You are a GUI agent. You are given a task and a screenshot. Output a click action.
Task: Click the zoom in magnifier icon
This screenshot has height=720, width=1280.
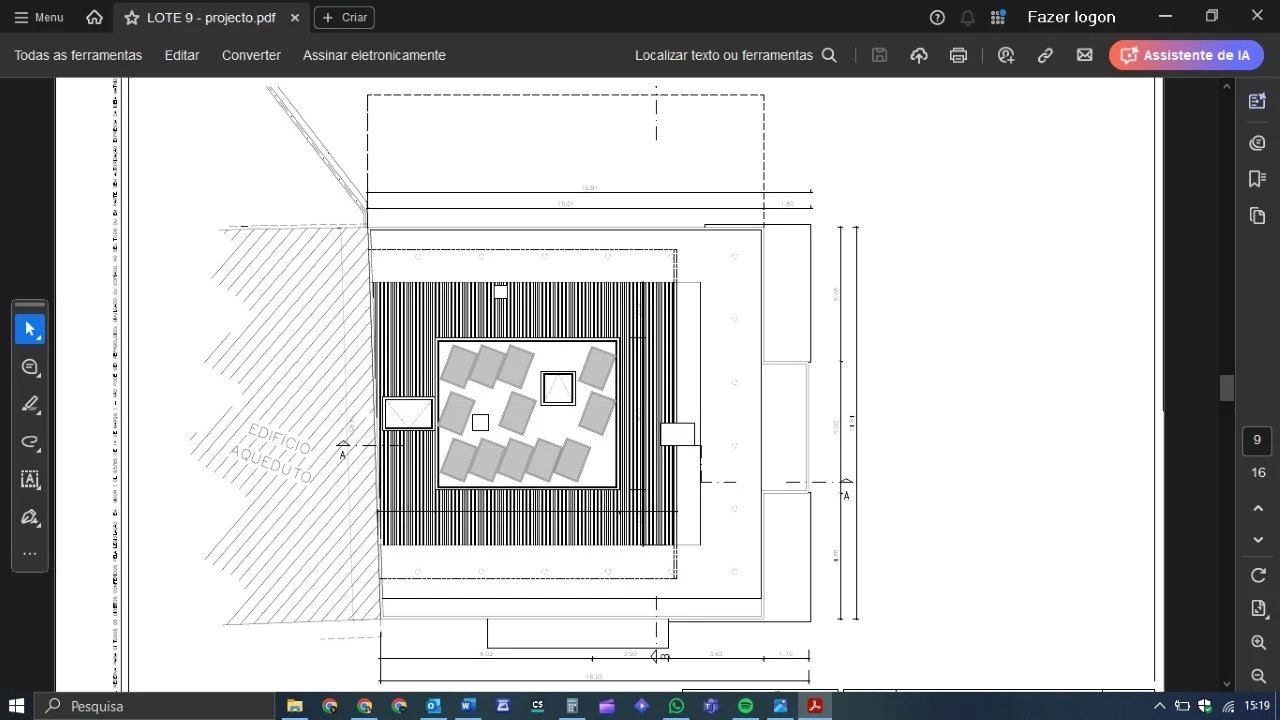coord(1258,643)
